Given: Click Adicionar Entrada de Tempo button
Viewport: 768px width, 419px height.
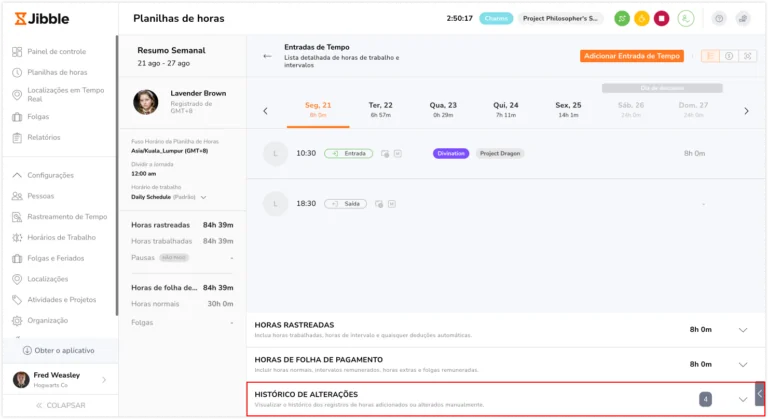Looking at the screenshot, I should [631, 56].
